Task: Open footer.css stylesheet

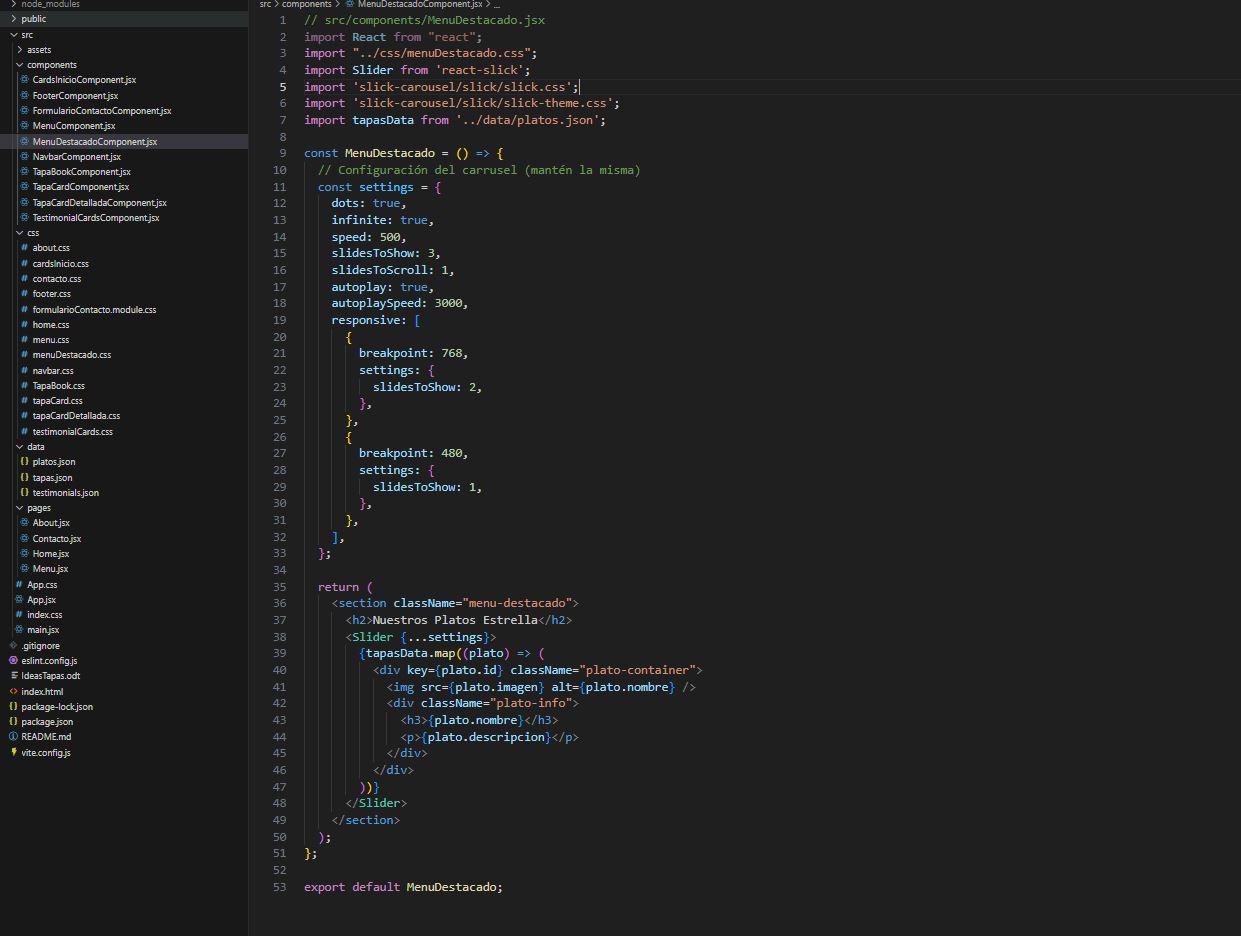Action: (x=52, y=294)
